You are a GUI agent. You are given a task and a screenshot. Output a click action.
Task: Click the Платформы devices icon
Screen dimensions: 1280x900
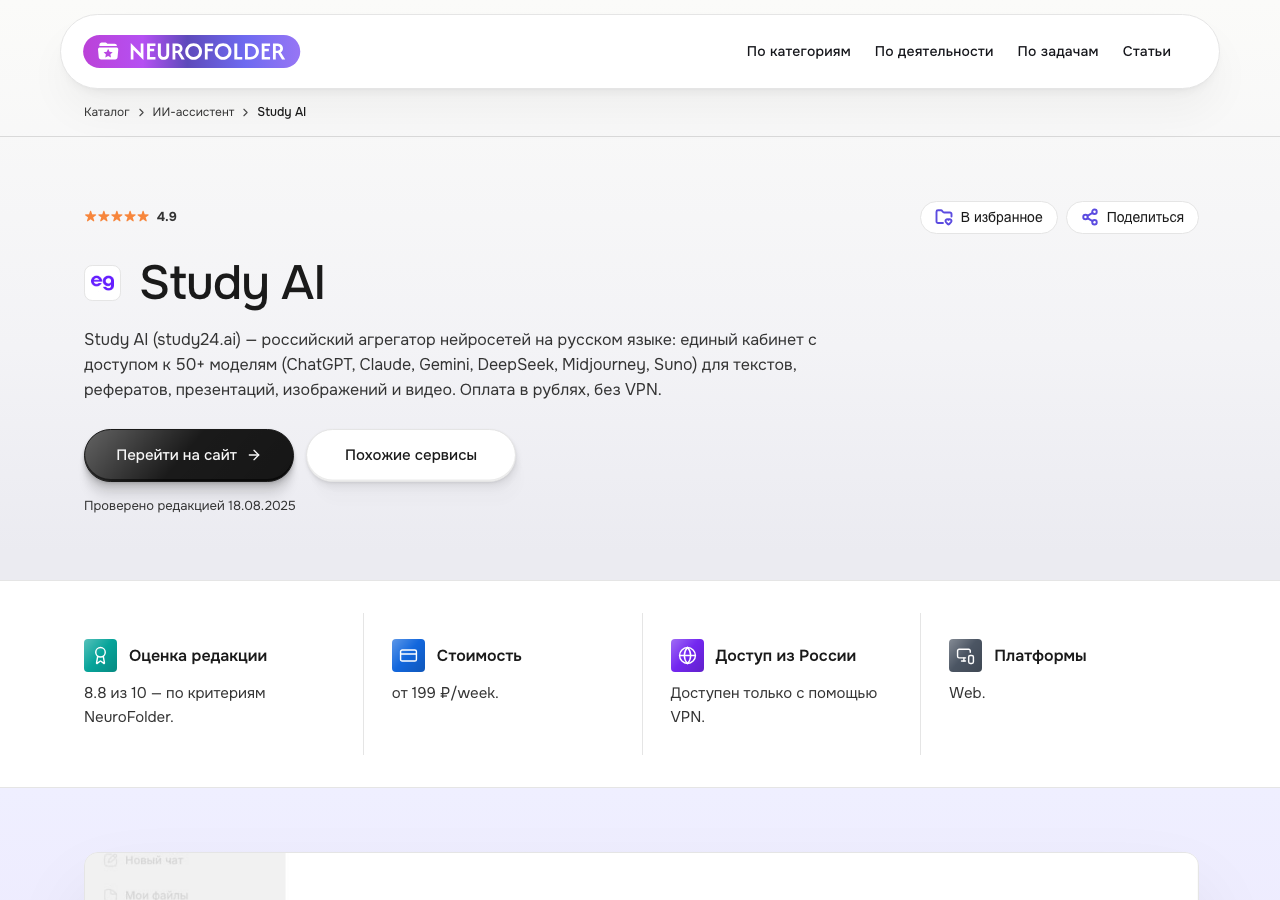(965, 656)
